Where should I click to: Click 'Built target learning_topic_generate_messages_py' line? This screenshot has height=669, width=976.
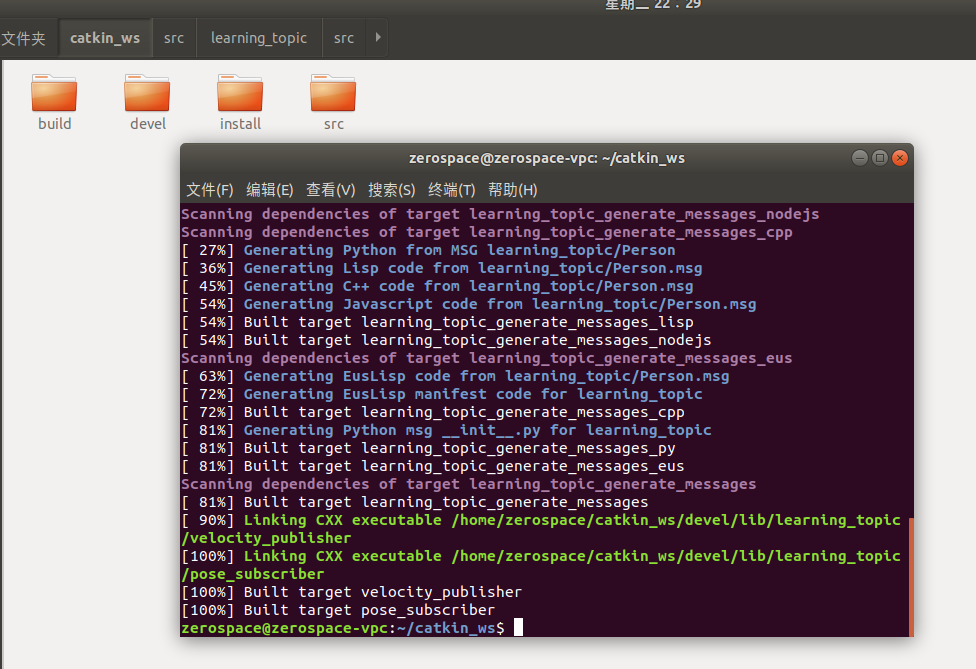click(428, 449)
